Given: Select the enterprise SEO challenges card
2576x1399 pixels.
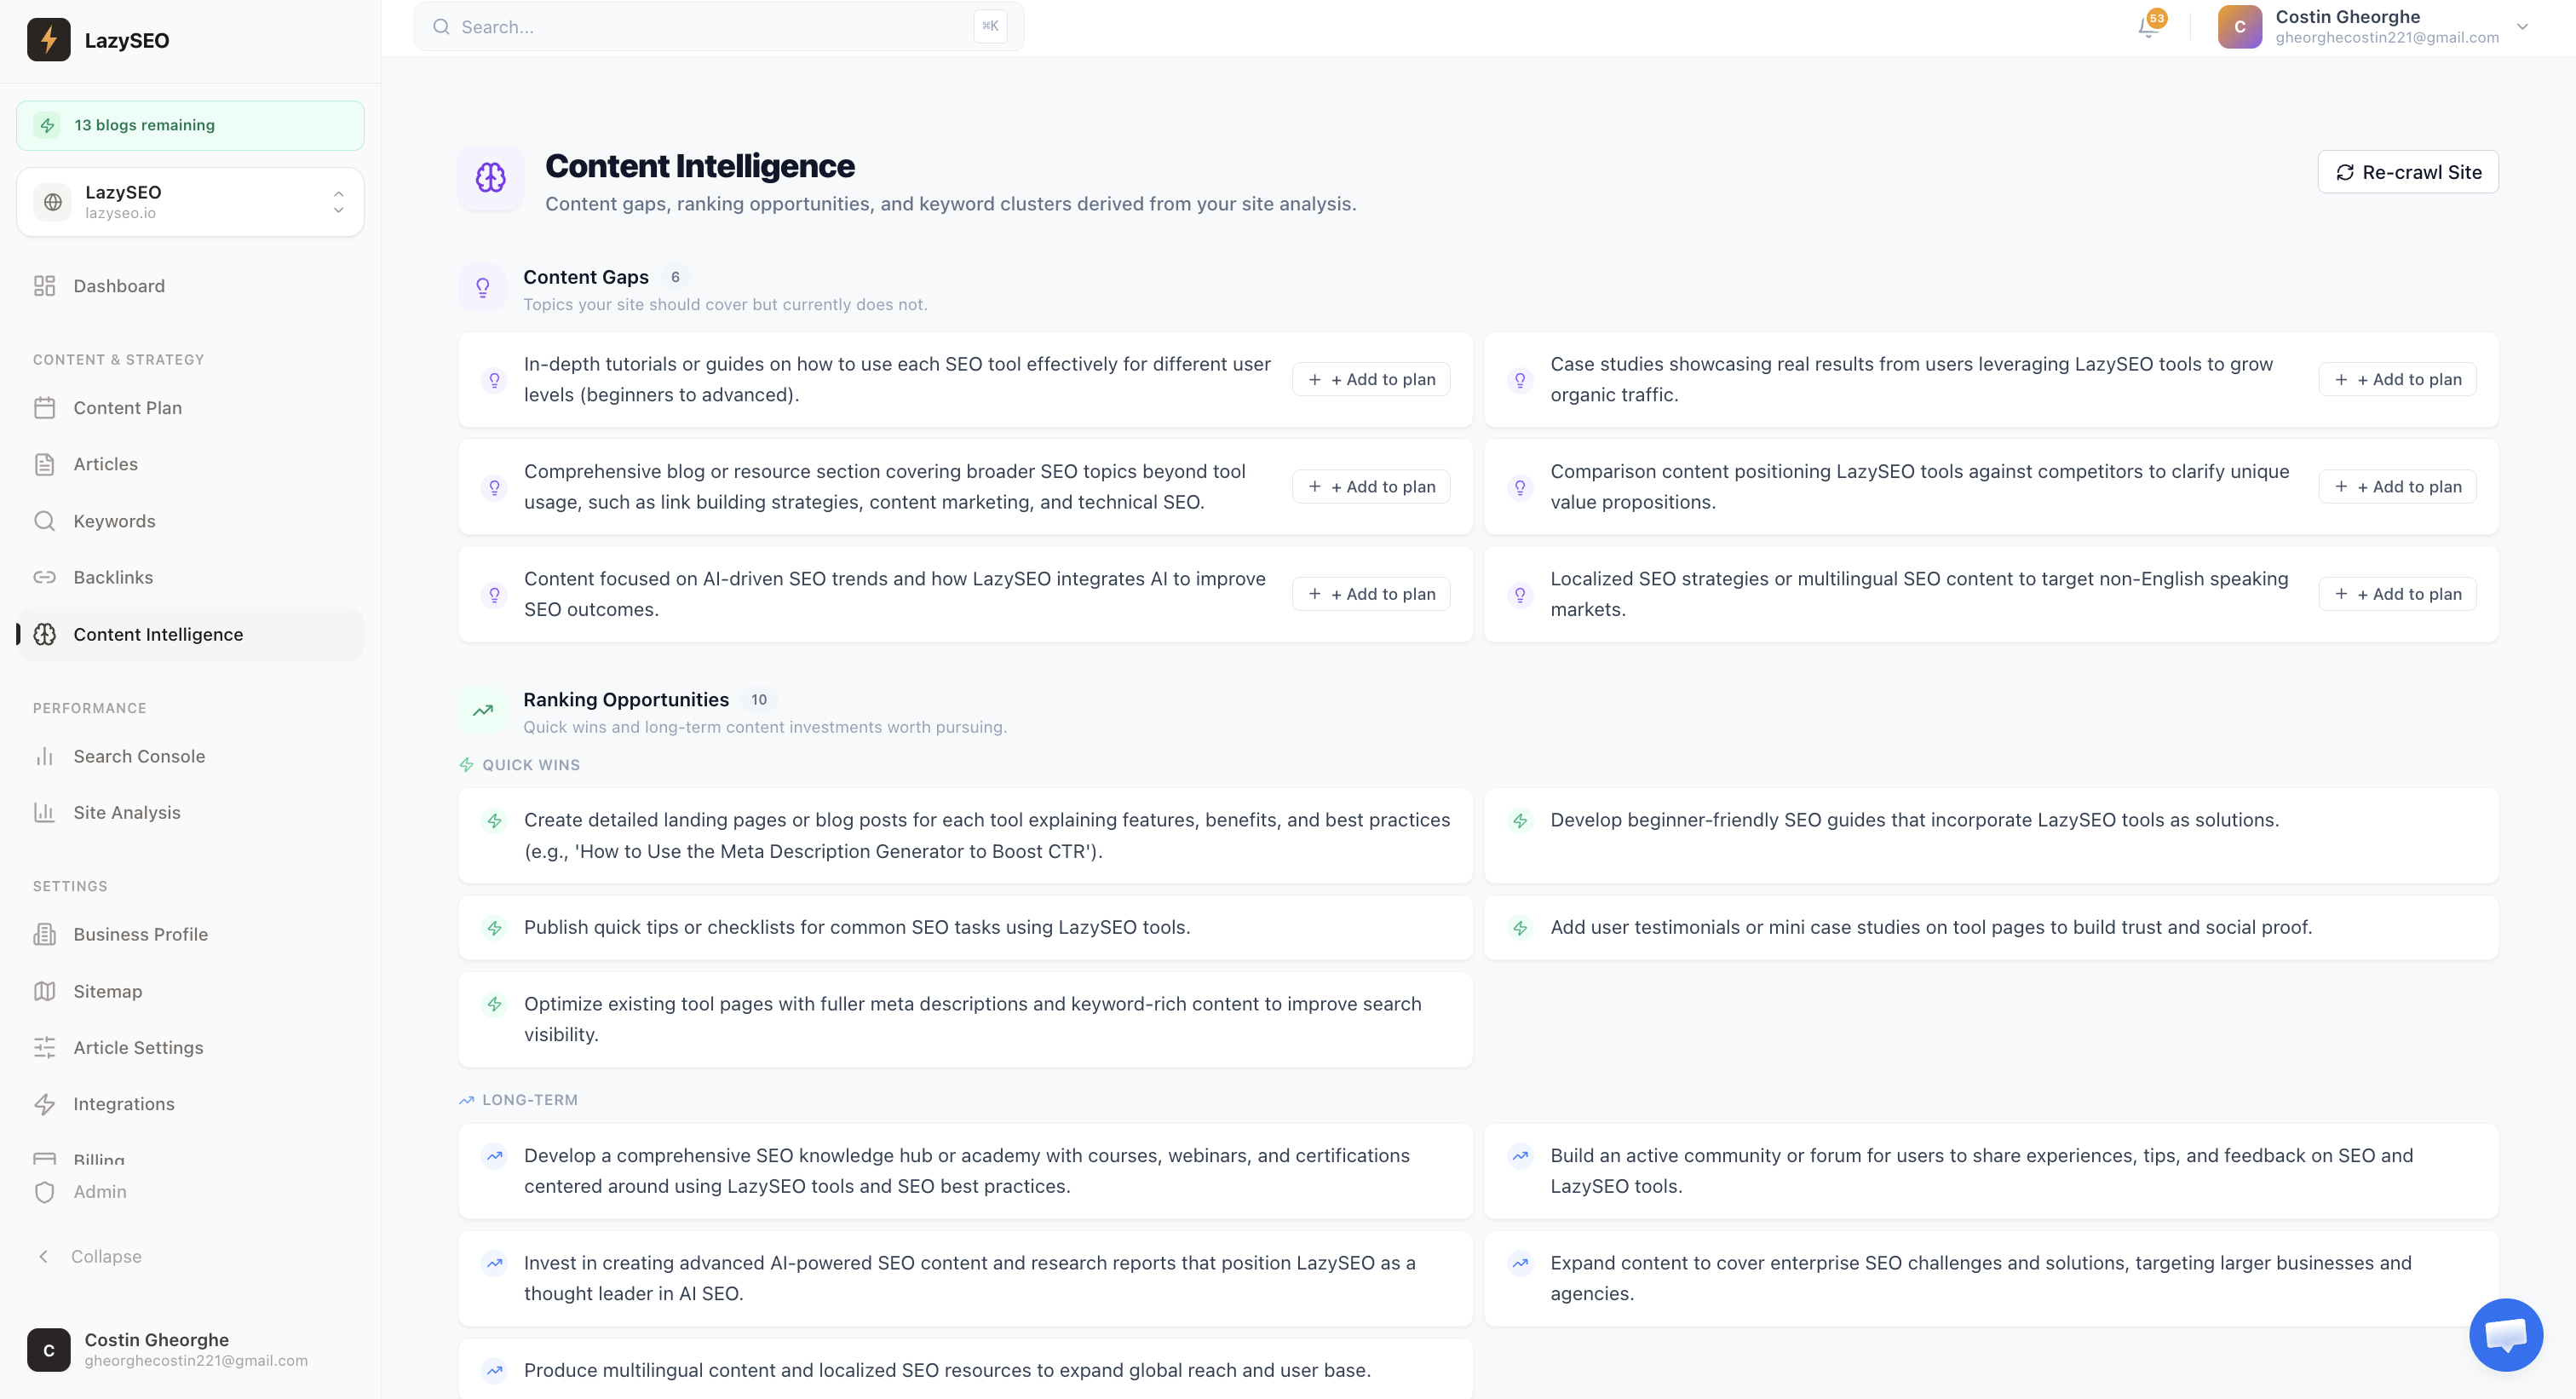Looking at the screenshot, I should pos(1991,1278).
